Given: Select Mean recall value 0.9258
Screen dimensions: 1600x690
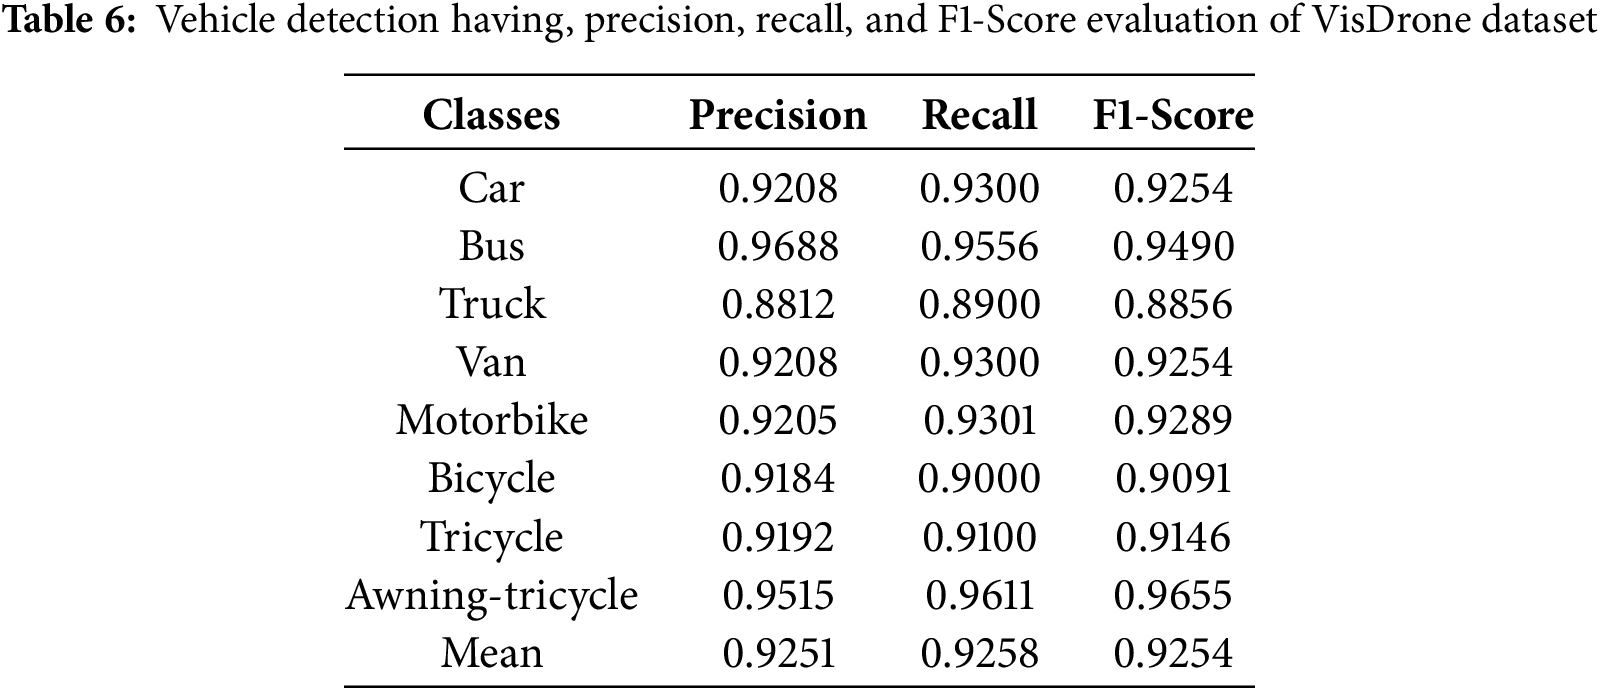Looking at the screenshot, I should tap(979, 653).
